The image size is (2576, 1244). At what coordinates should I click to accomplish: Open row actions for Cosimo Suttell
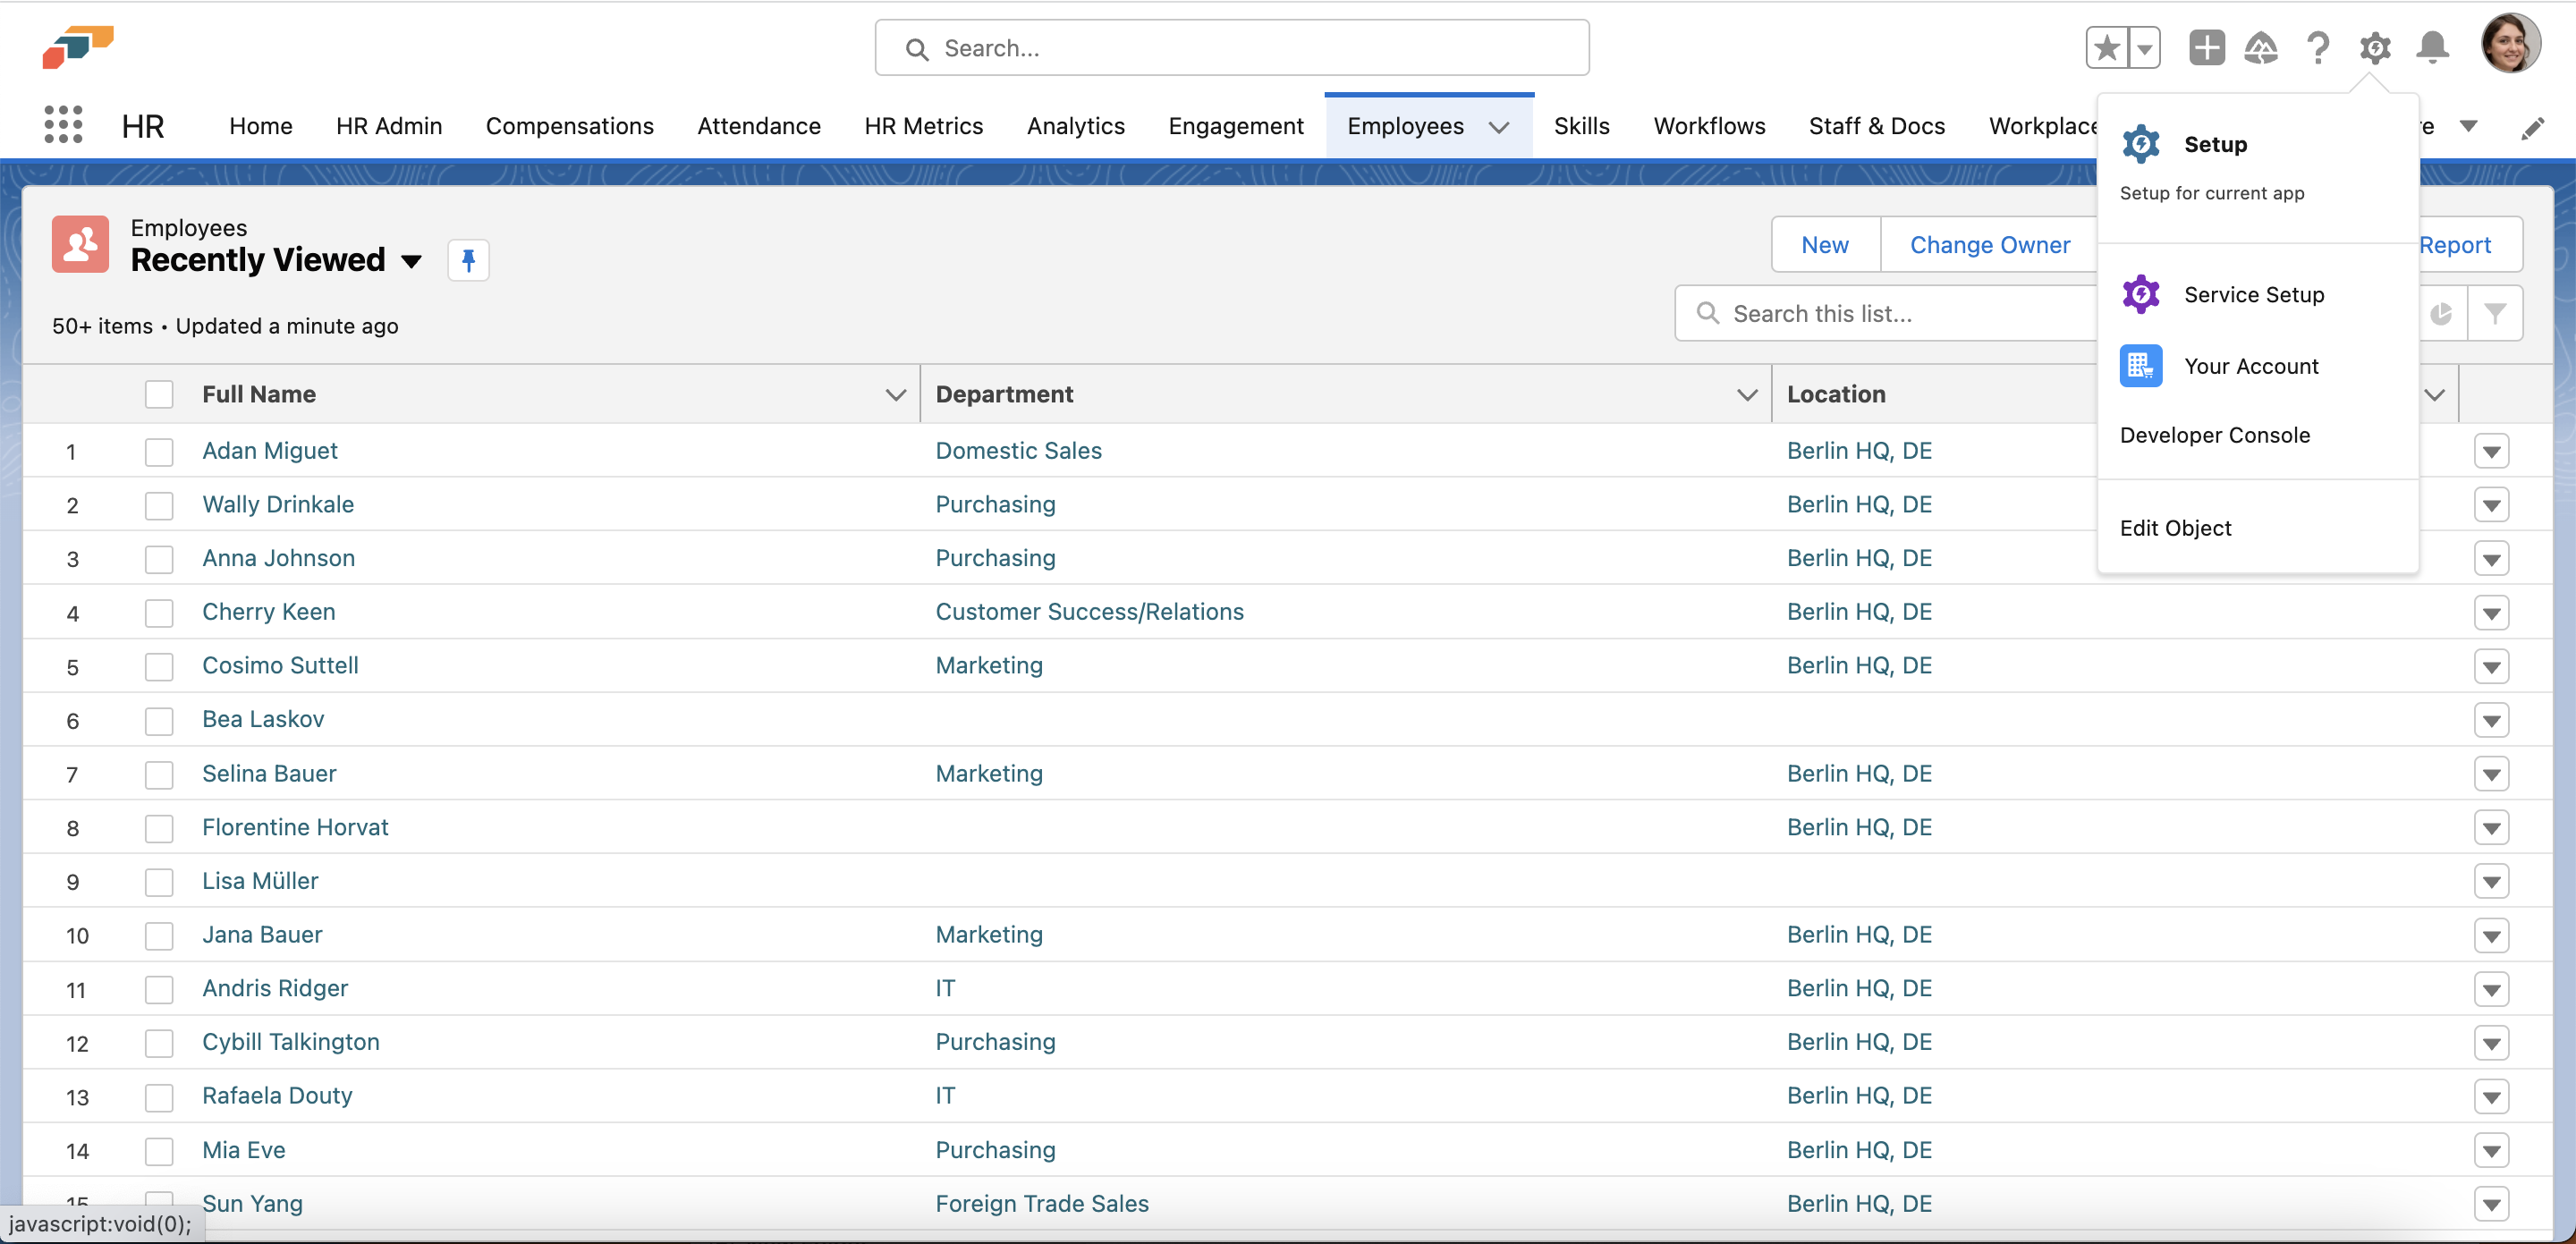point(2491,667)
